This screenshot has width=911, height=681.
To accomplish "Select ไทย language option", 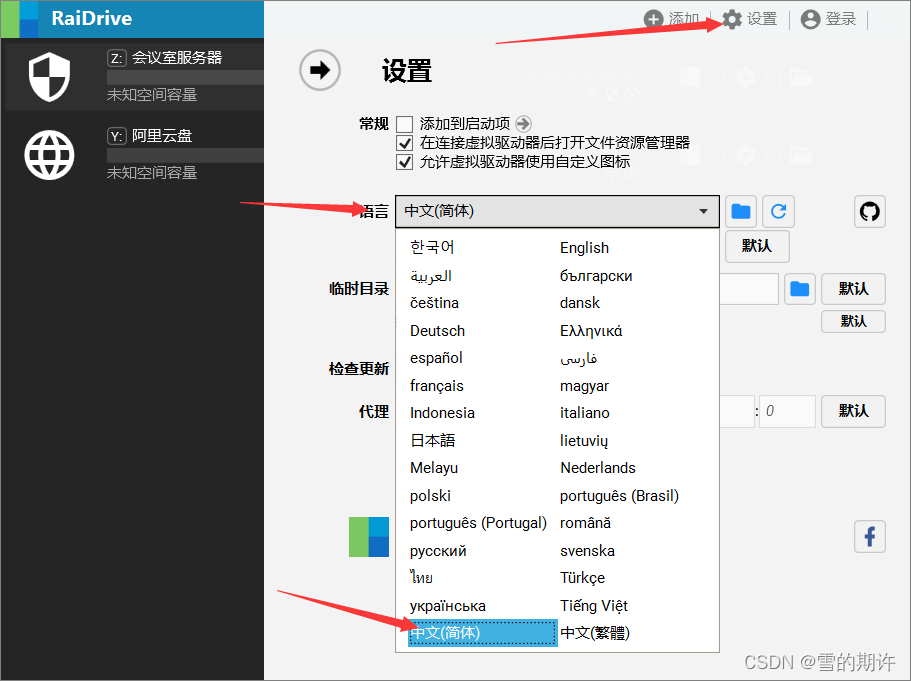I will [421, 578].
